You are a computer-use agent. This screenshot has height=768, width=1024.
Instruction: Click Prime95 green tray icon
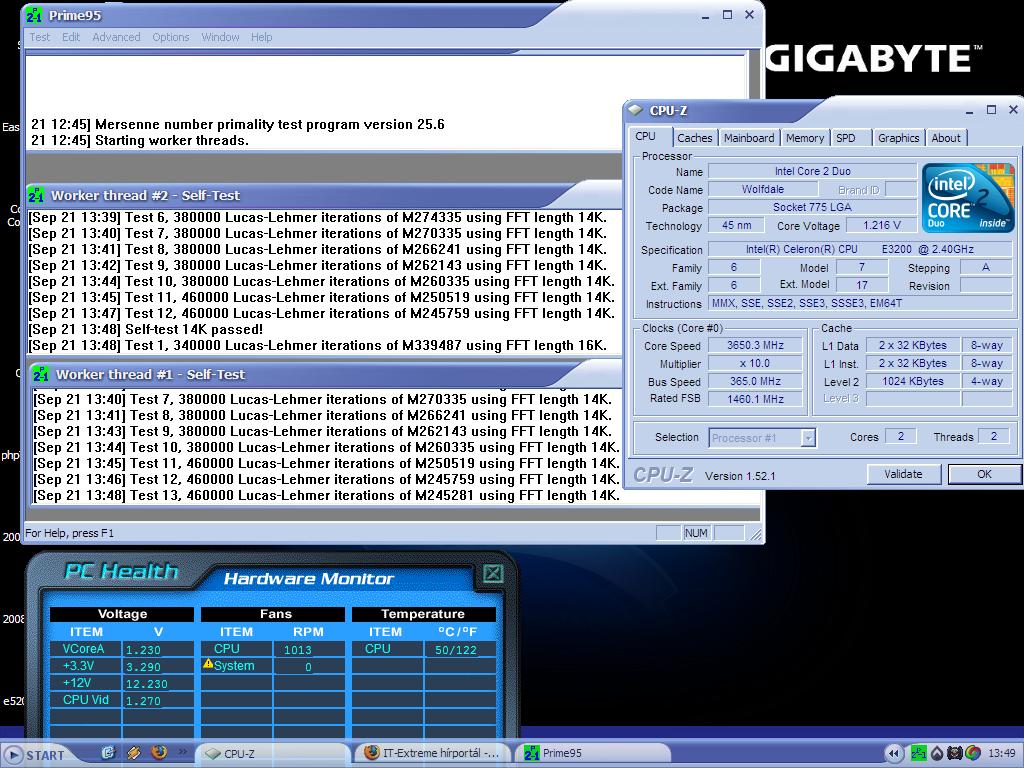(918, 753)
